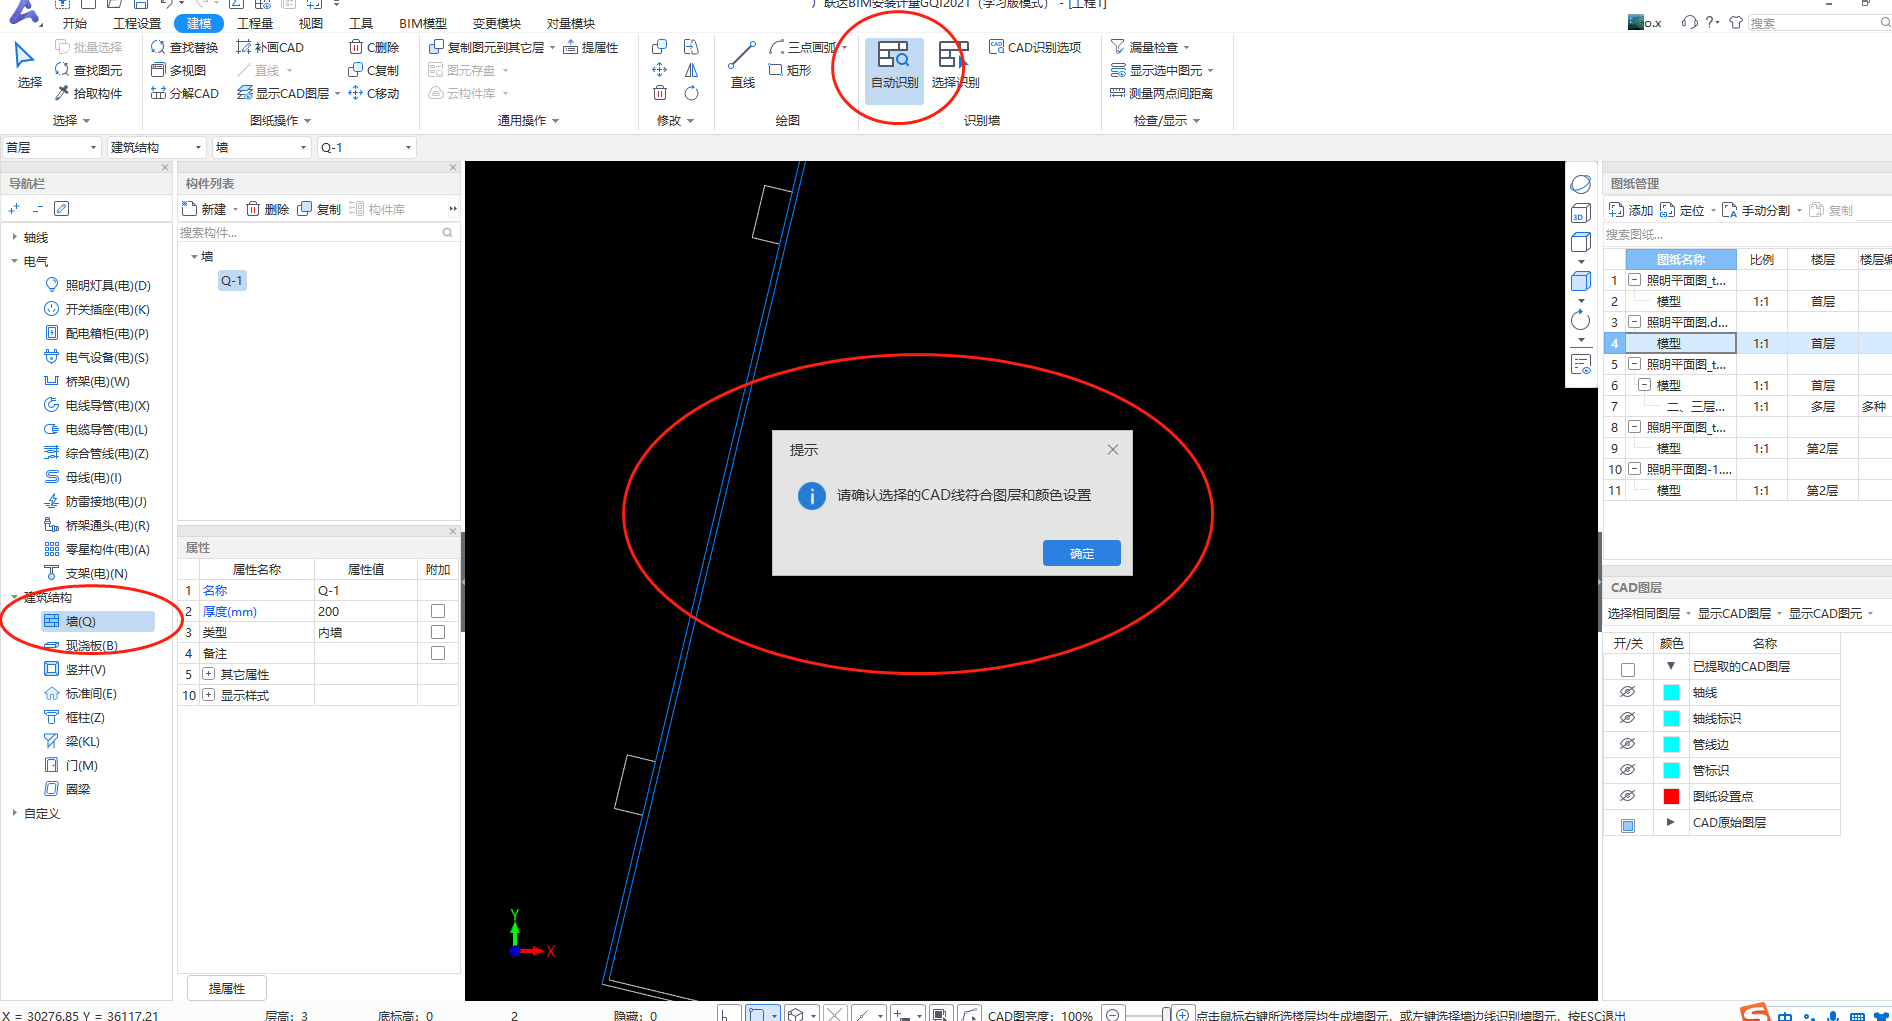Click the 3D view icon on canvas sidebar
Screen dimensions: 1892x1021
[x=1580, y=213]
